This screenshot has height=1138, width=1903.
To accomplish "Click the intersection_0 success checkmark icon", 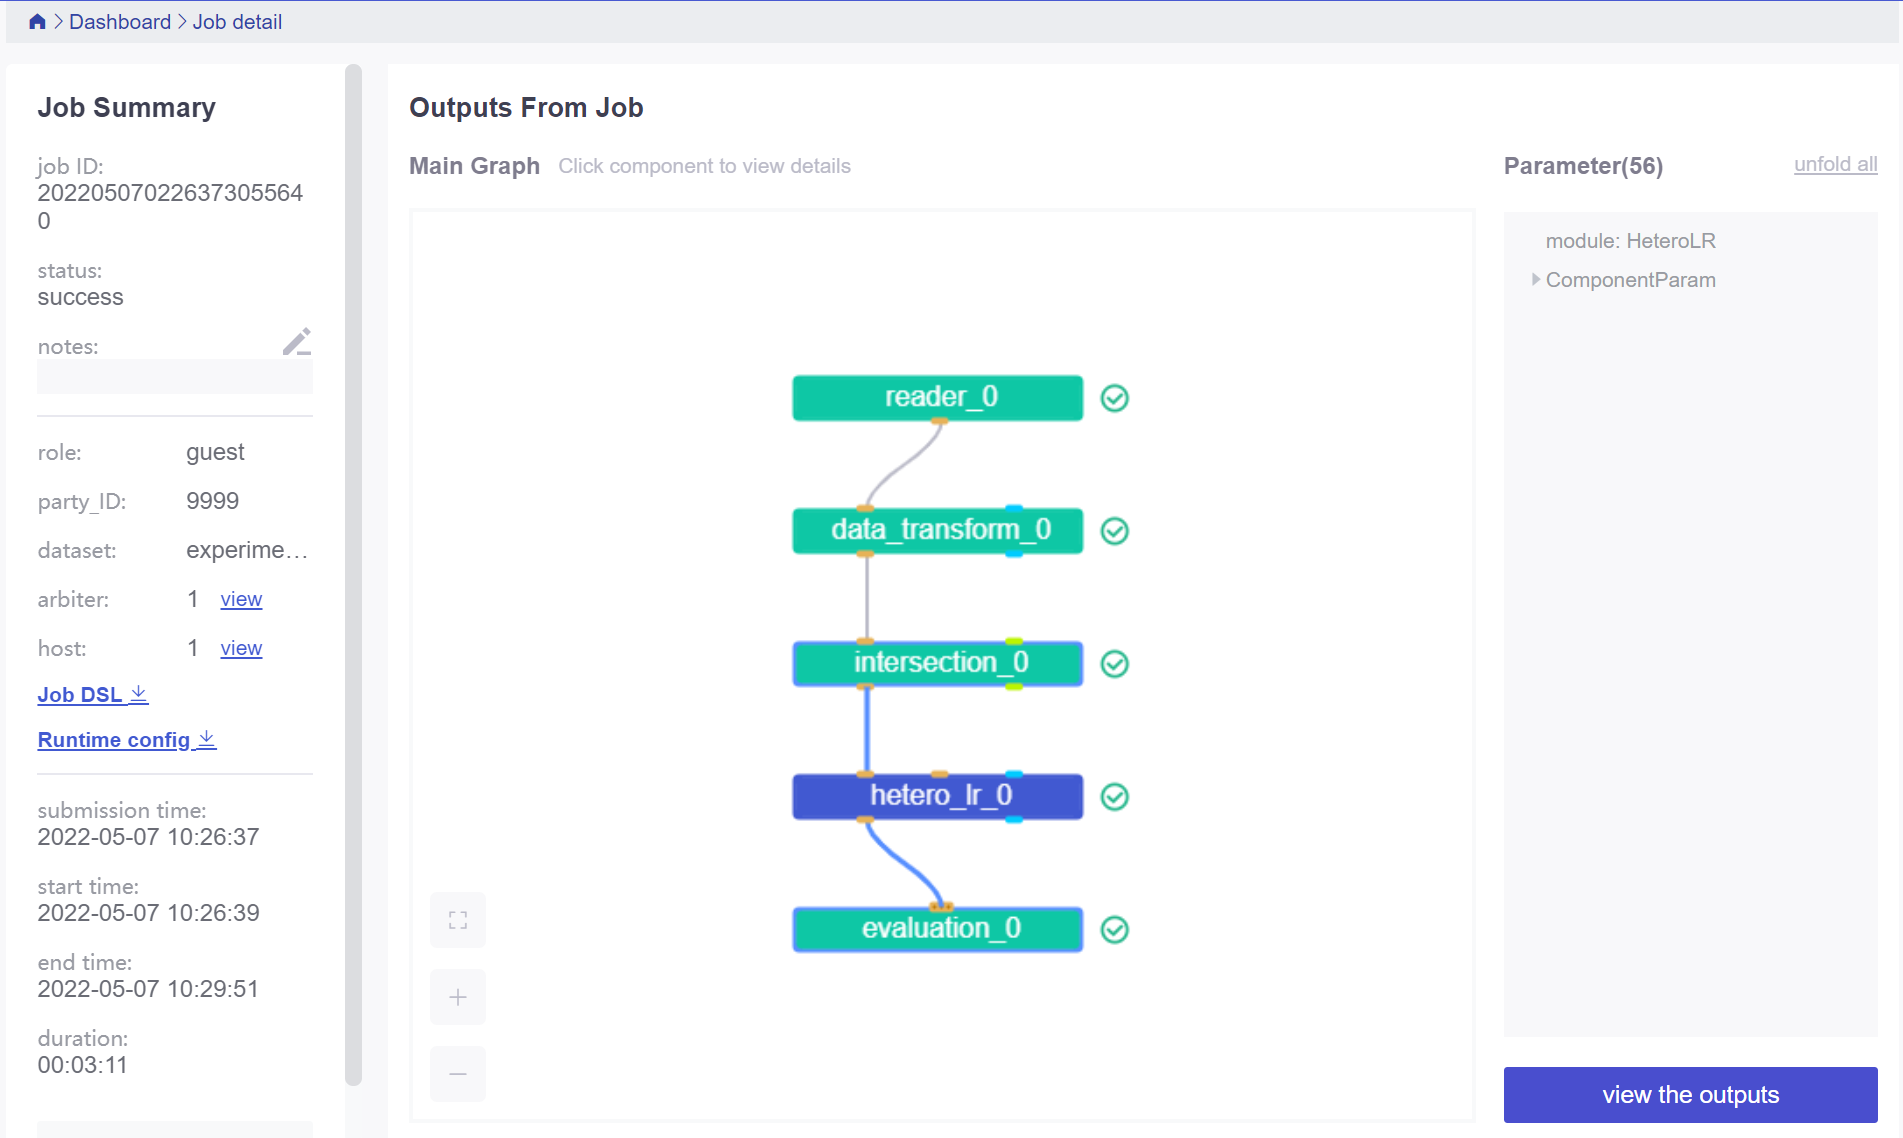I will [x=1115, y=664].
